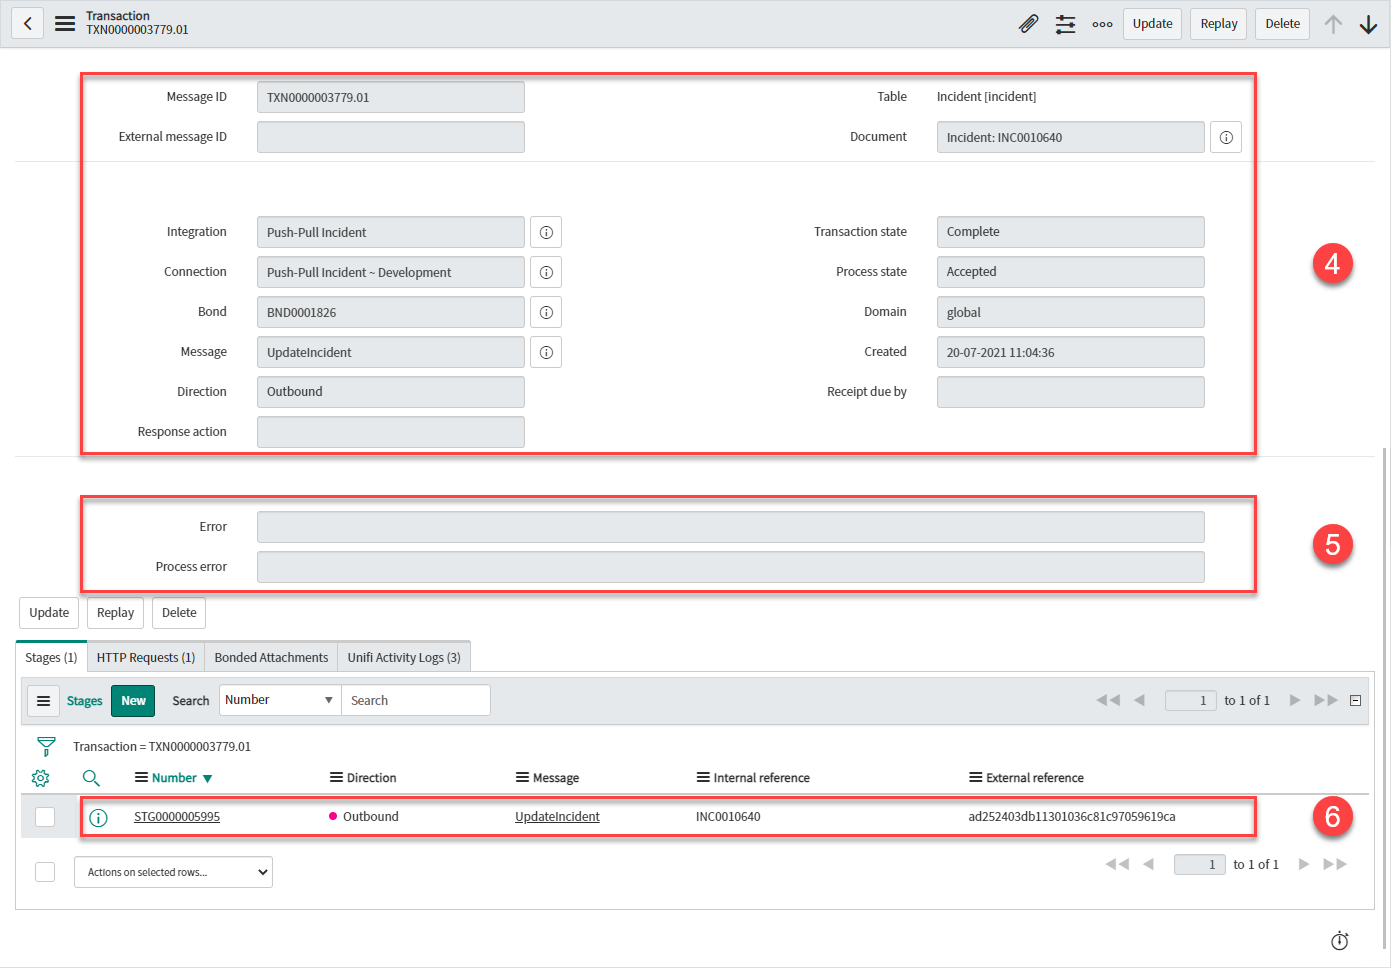
Task: Go to next record with down arrow
Action: pyautogui.click(x=1368, y=24)
